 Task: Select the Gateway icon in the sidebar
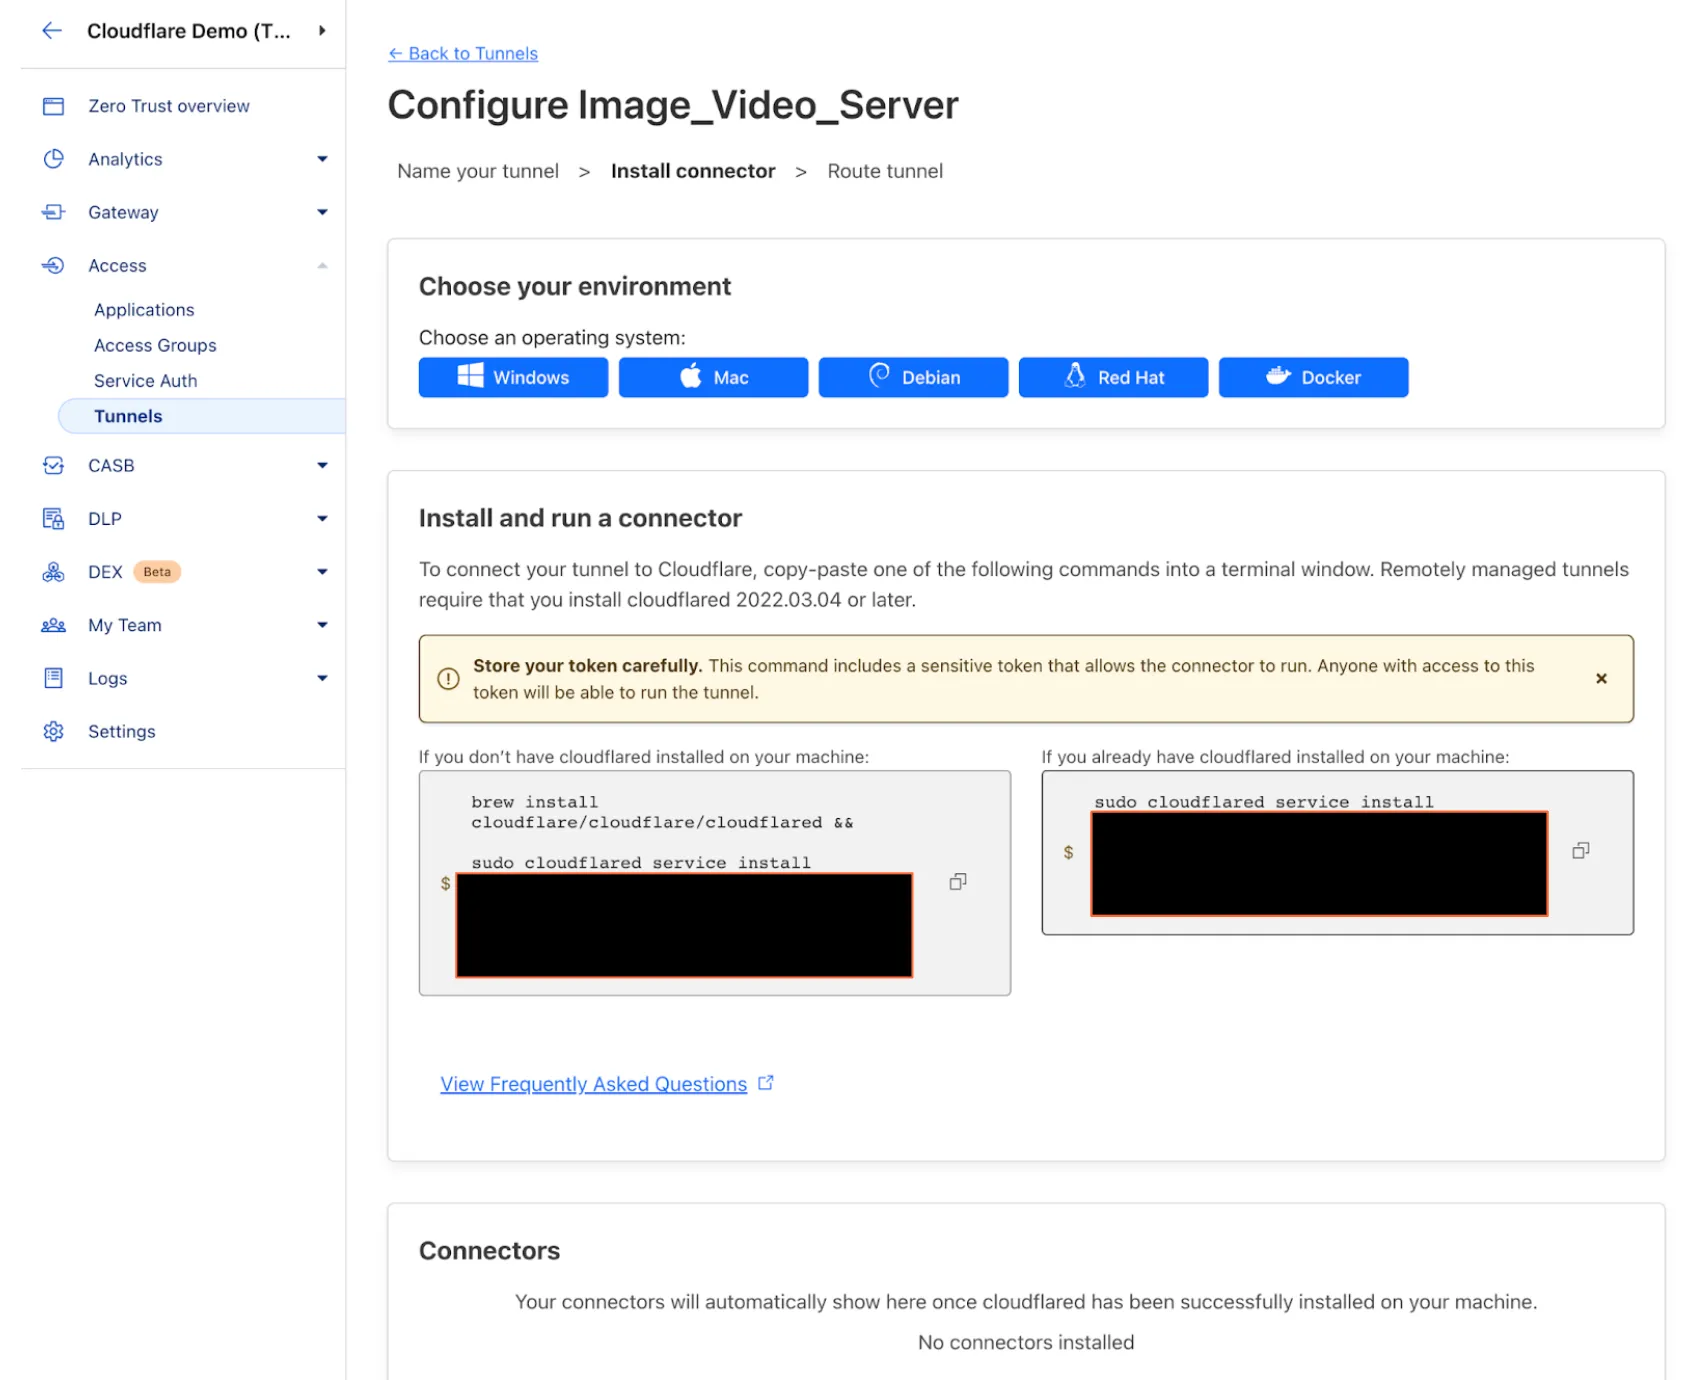tap(53, 211)
